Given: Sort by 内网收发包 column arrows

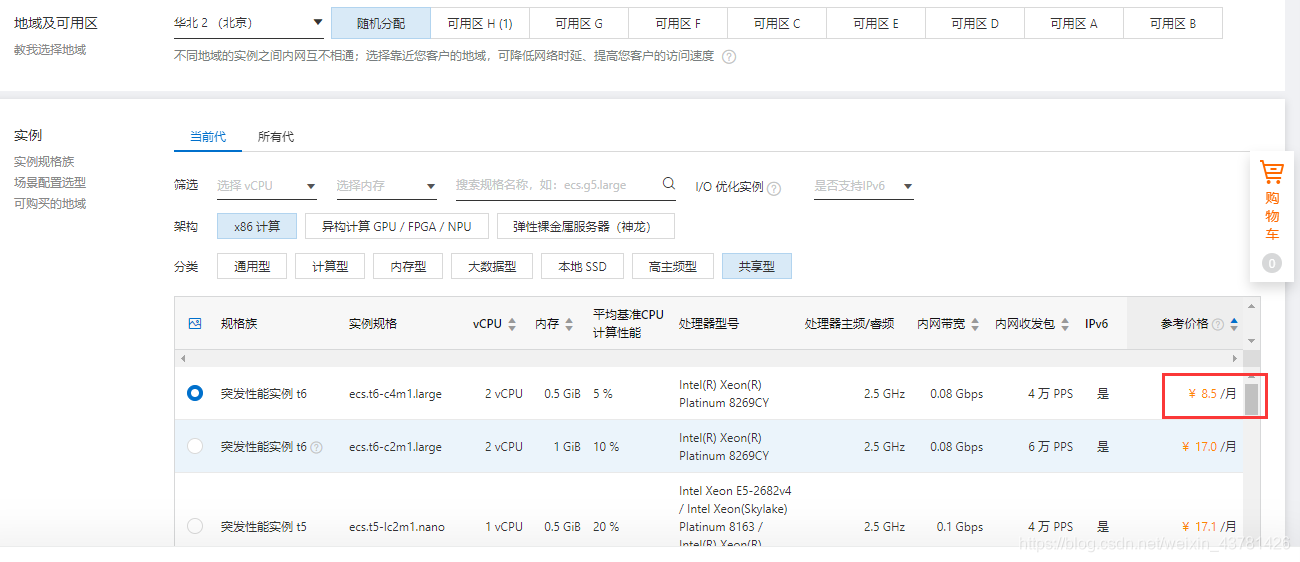Looking at the screenshot, I should click(1064, 324).
